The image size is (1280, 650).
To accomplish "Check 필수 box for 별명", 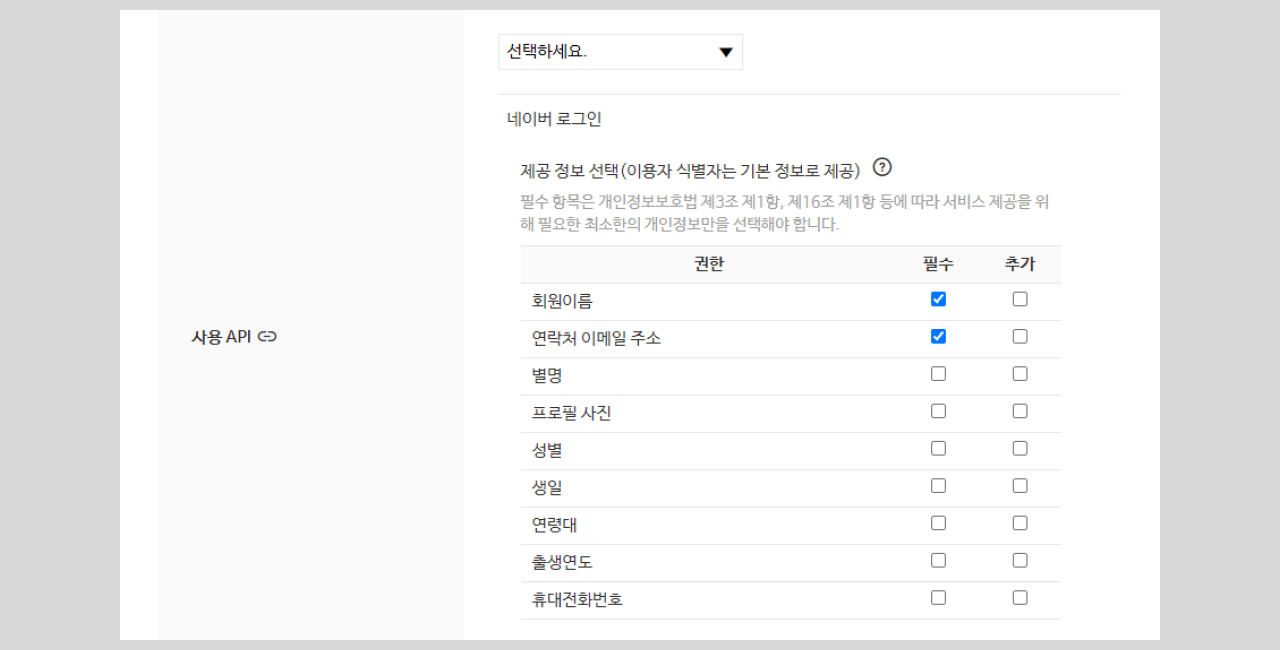I will 938,374.
